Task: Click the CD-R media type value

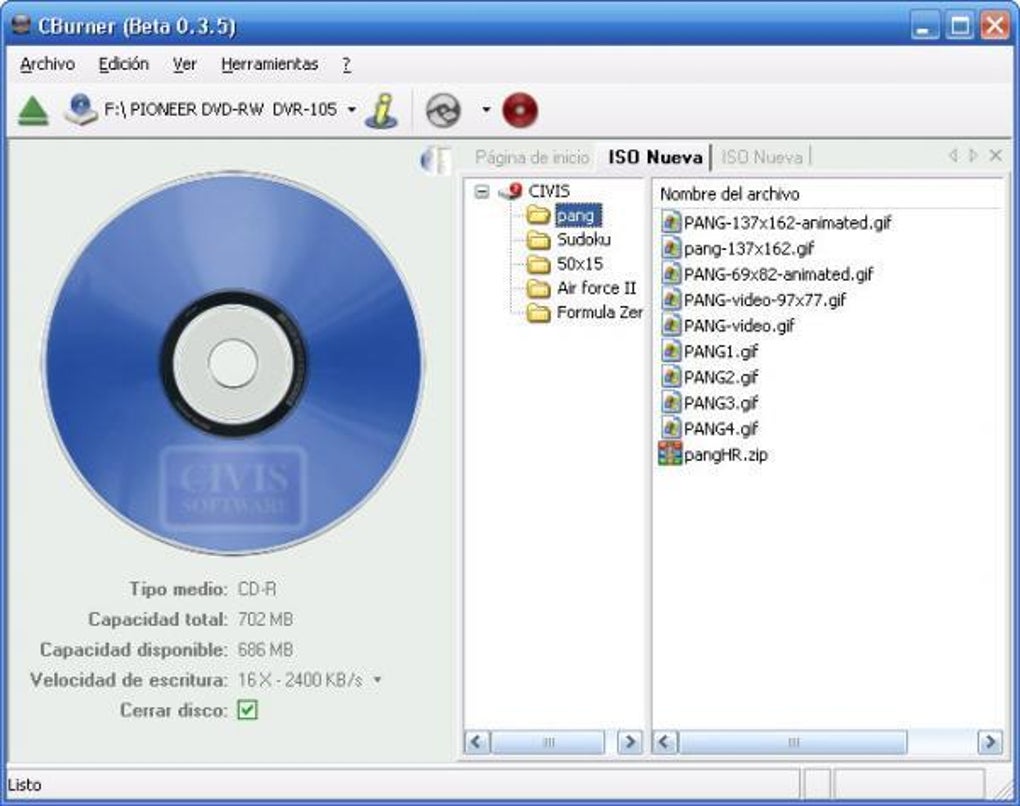Action: pos(257,589)
